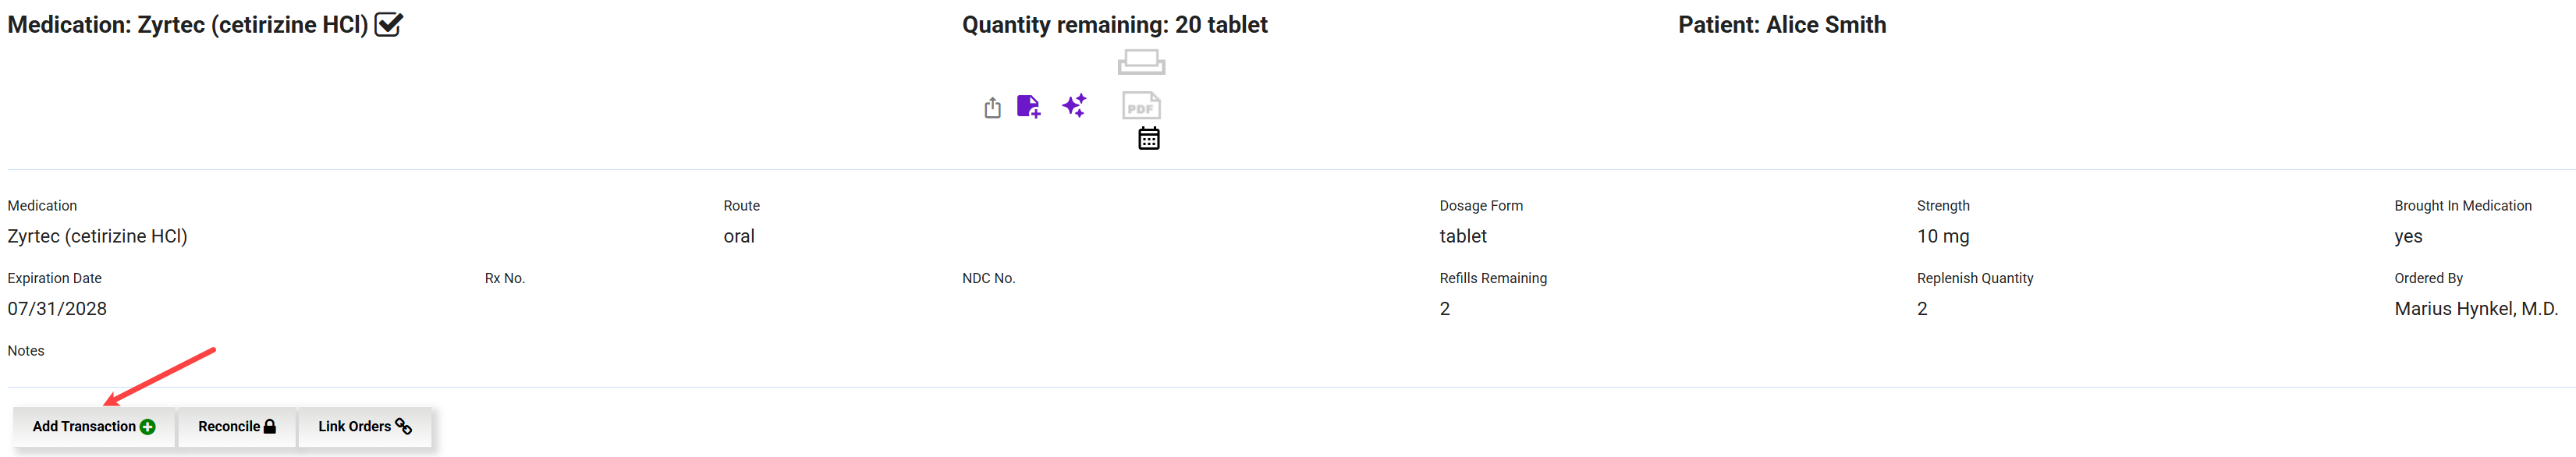Select the share/export icon
Viewport: 2576px width, 457px height.
[x=992, y=107]
